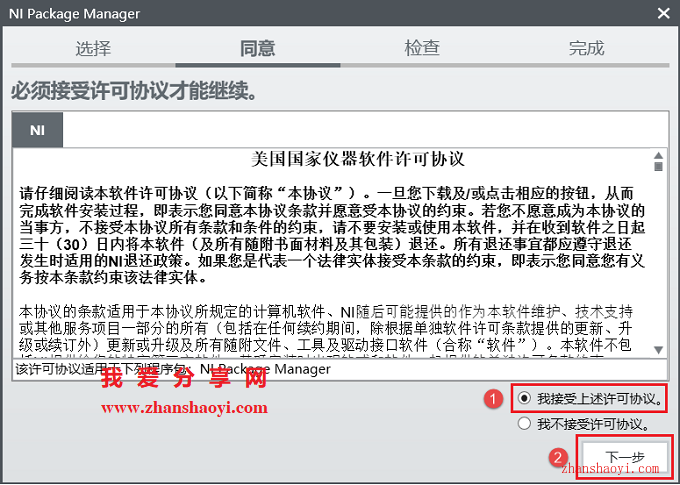680x485 pixels.
Task: Switch to the 同意 step tab
Action: [x=258, y=48]
